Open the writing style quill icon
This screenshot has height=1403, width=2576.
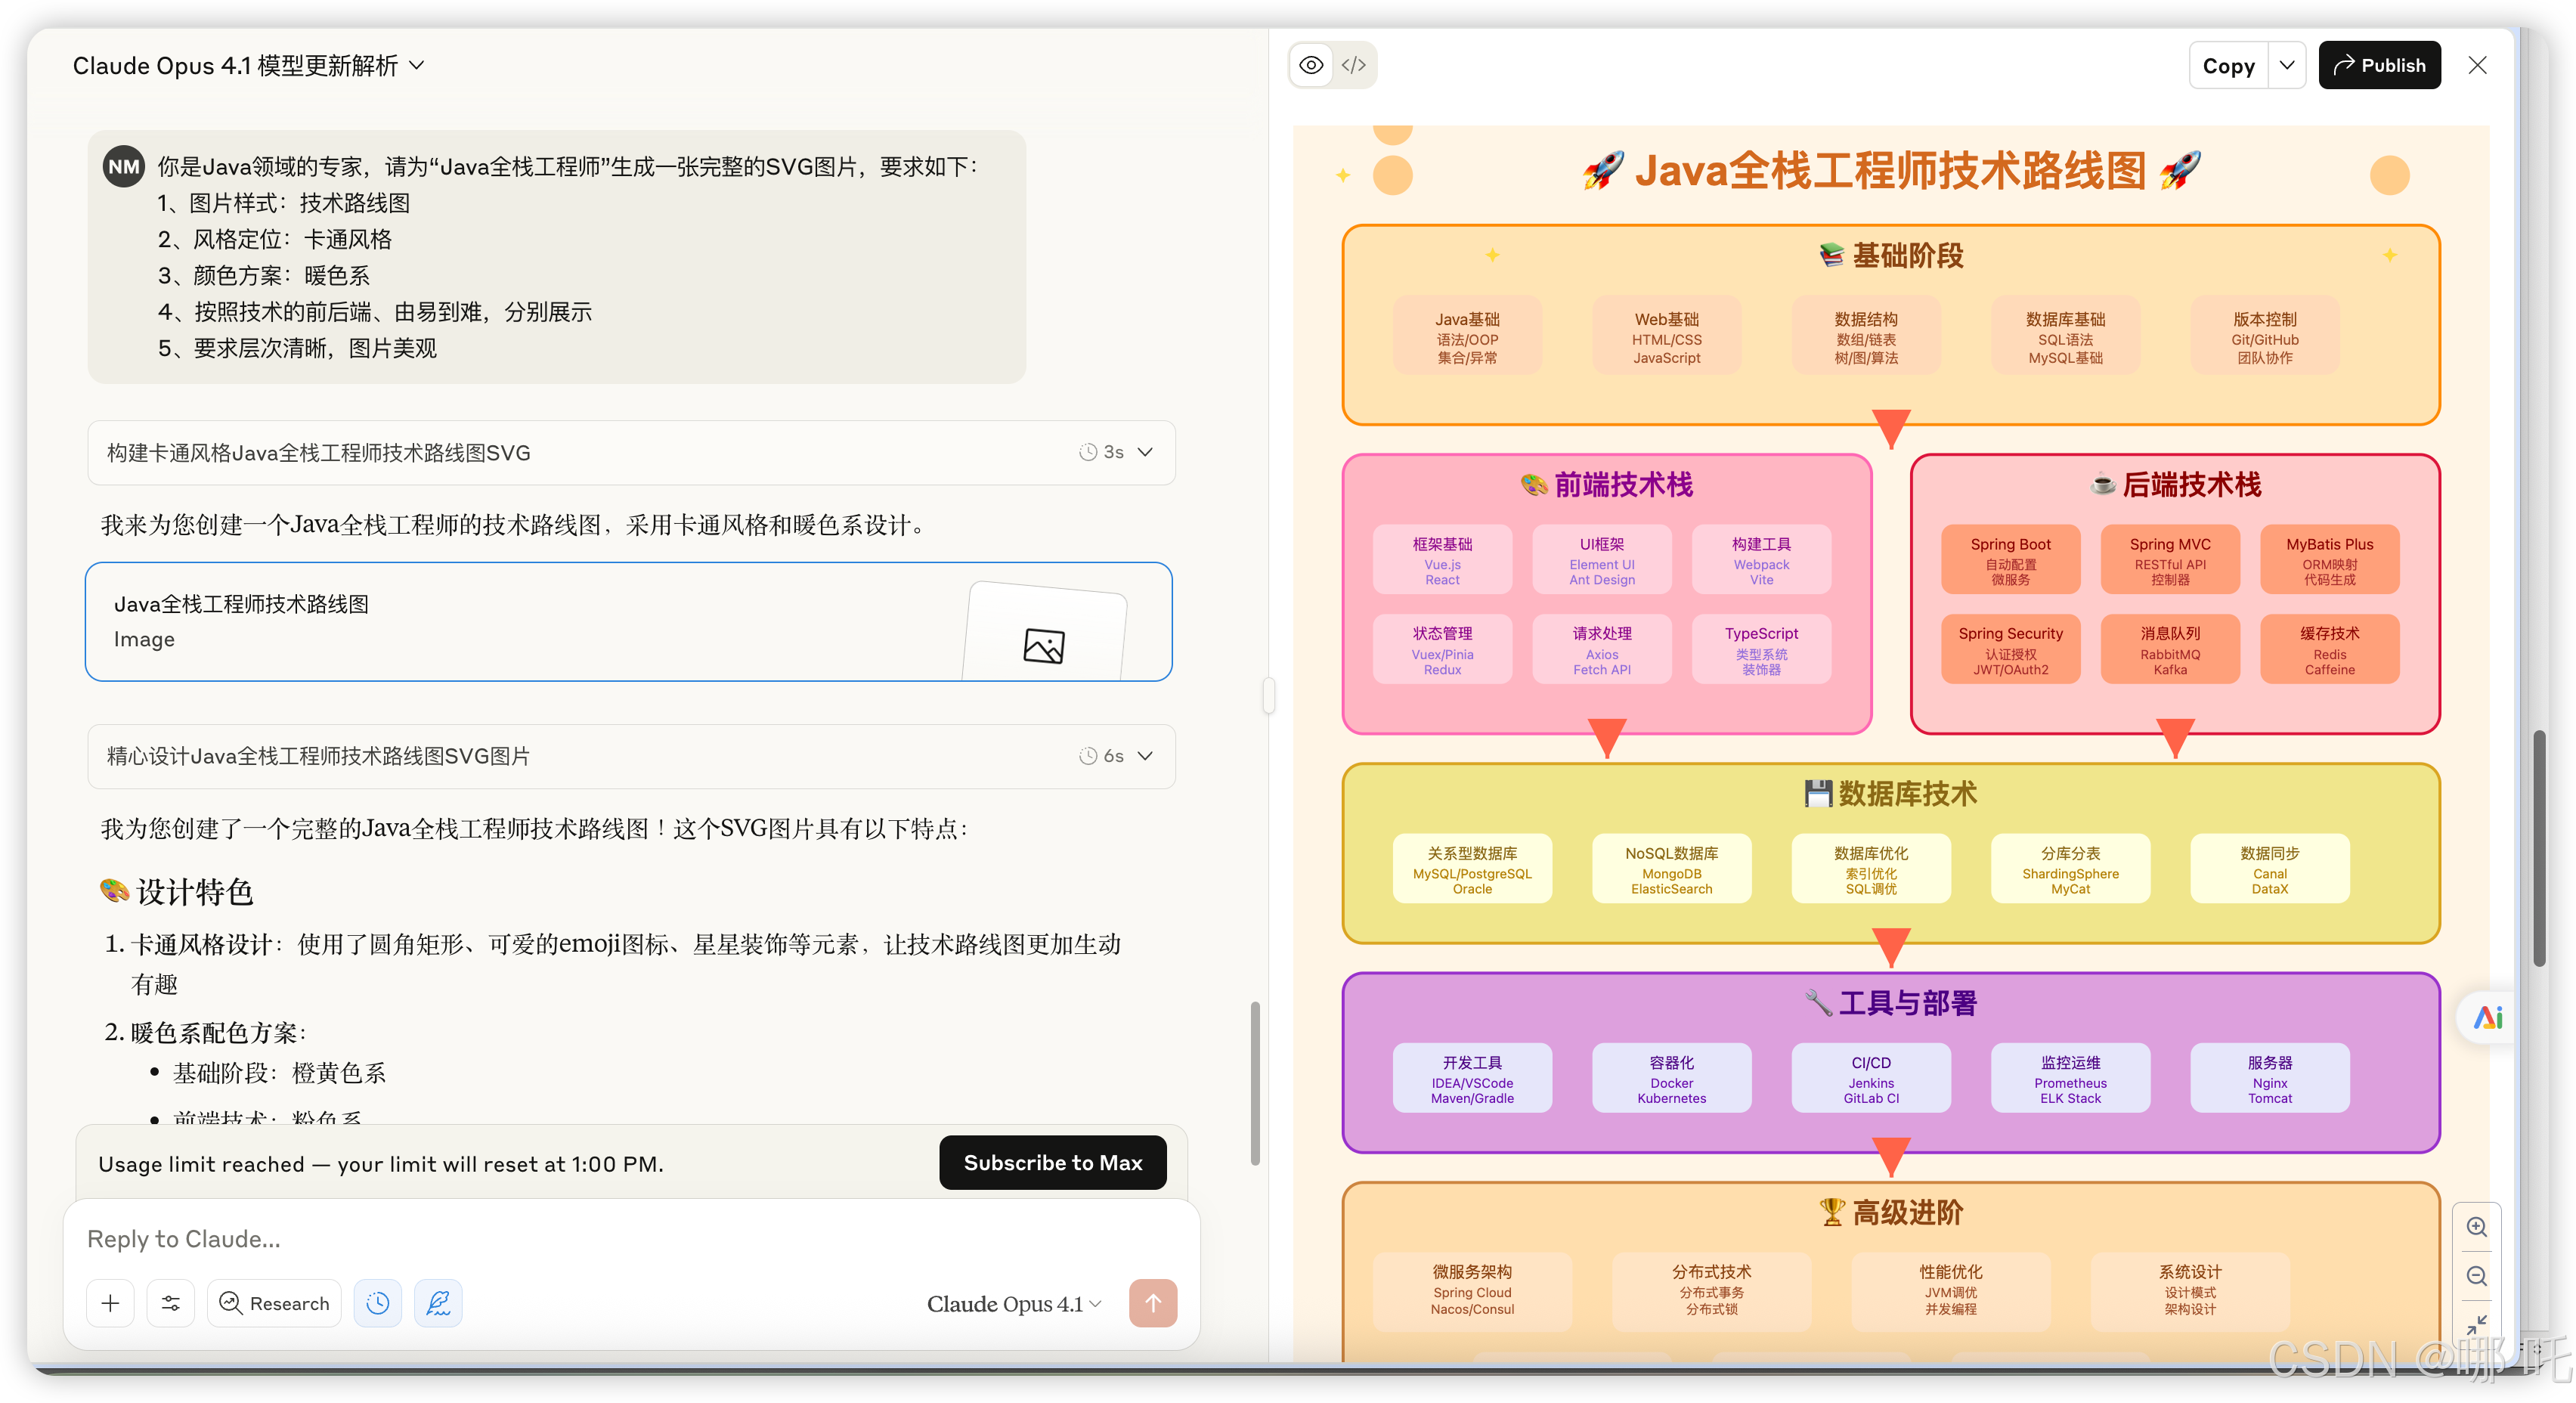coord(438,1303)
